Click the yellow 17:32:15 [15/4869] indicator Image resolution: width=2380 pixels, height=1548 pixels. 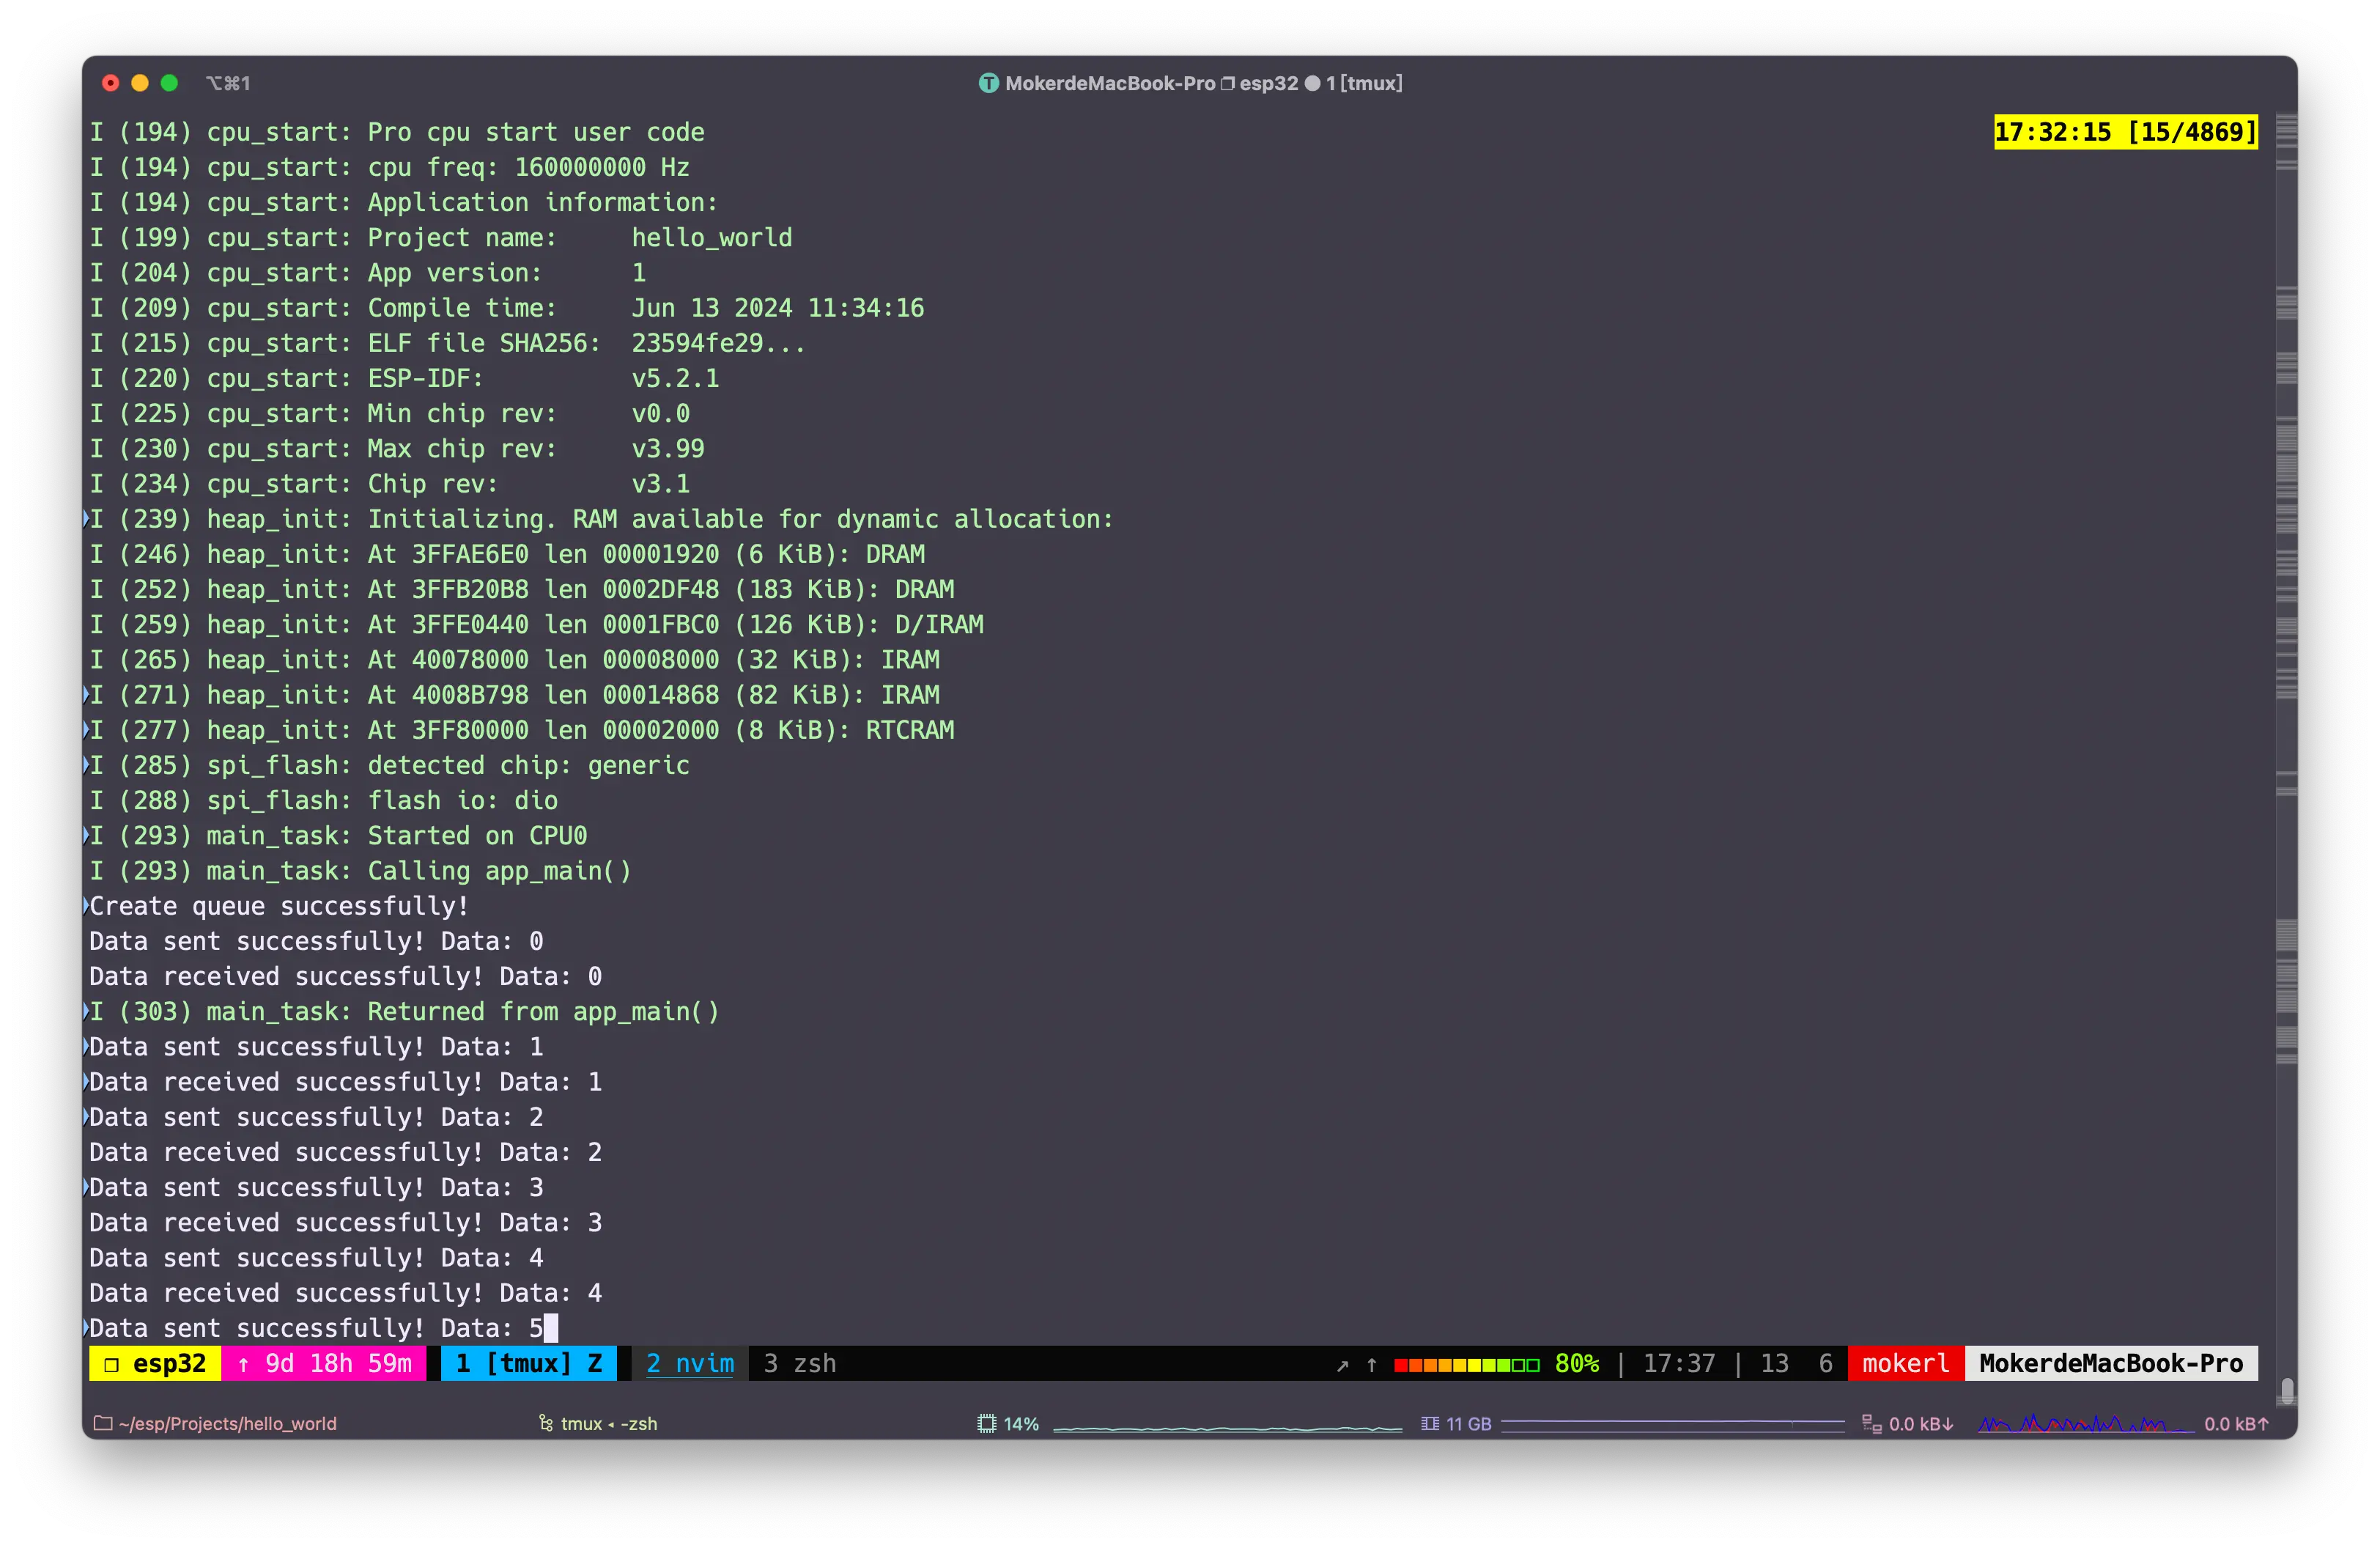pos(2125,132)
